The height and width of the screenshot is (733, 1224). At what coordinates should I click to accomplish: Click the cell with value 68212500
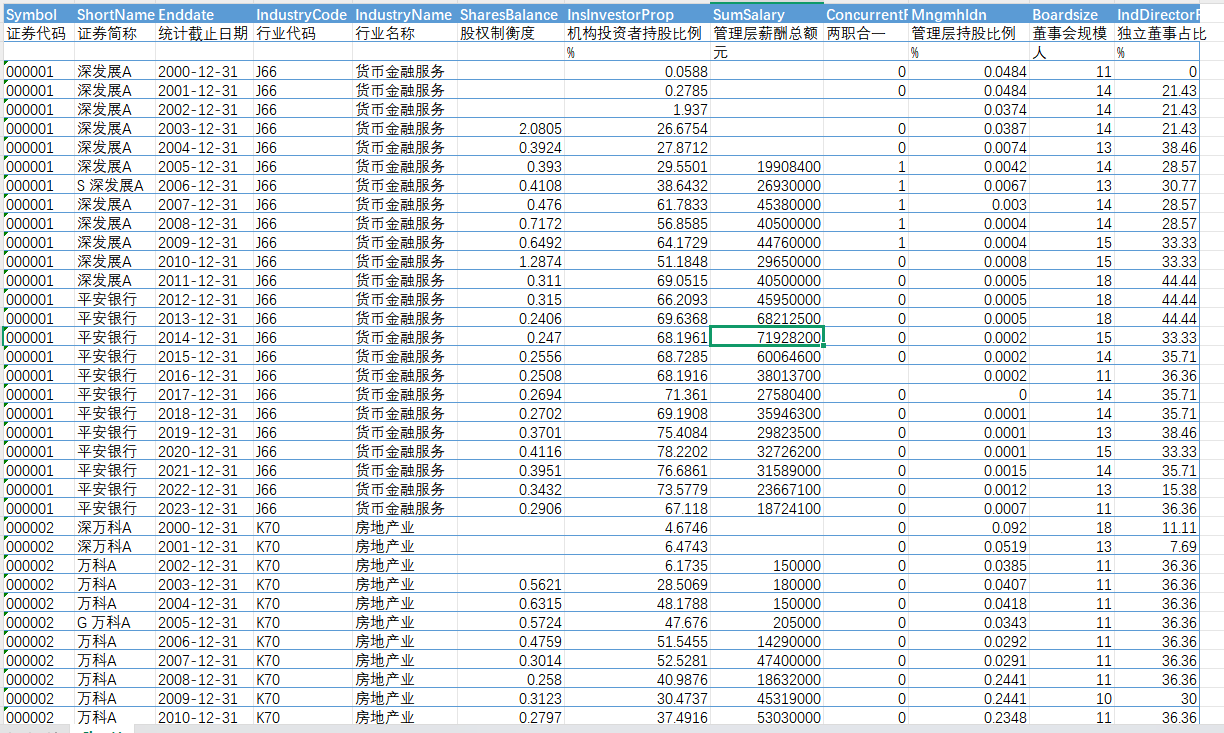pos(767,318)
